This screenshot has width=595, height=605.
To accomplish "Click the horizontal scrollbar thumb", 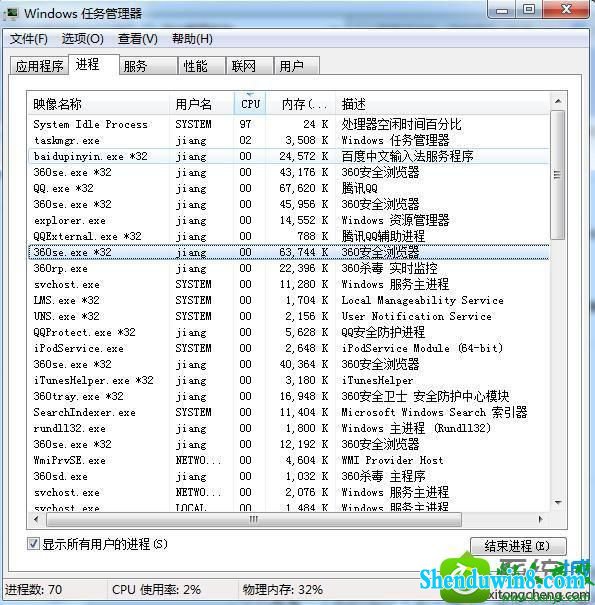I will tap(254, 520).
